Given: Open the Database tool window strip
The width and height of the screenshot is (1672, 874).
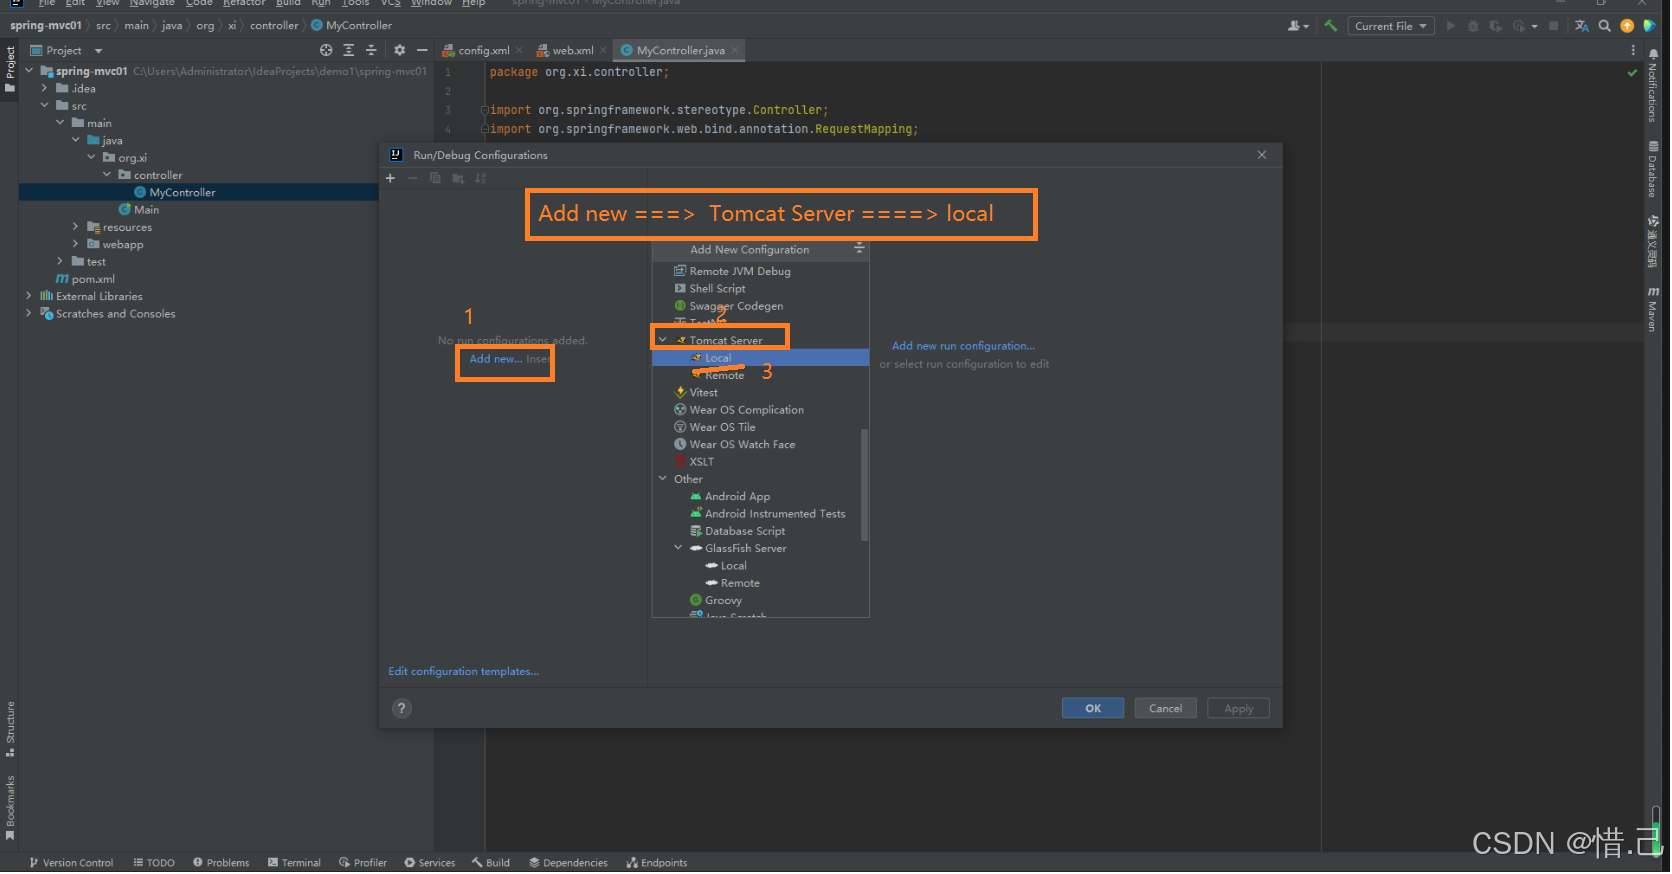Looking at the screenshot, I should [1652, 169].
